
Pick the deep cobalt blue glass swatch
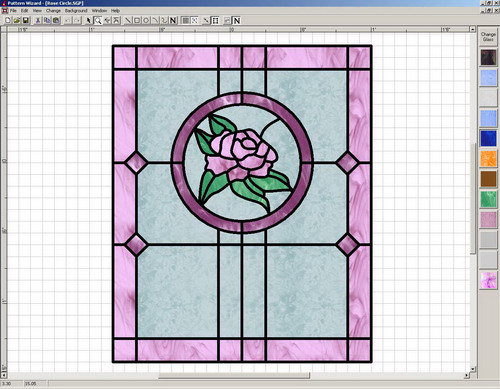pos(488,138)
